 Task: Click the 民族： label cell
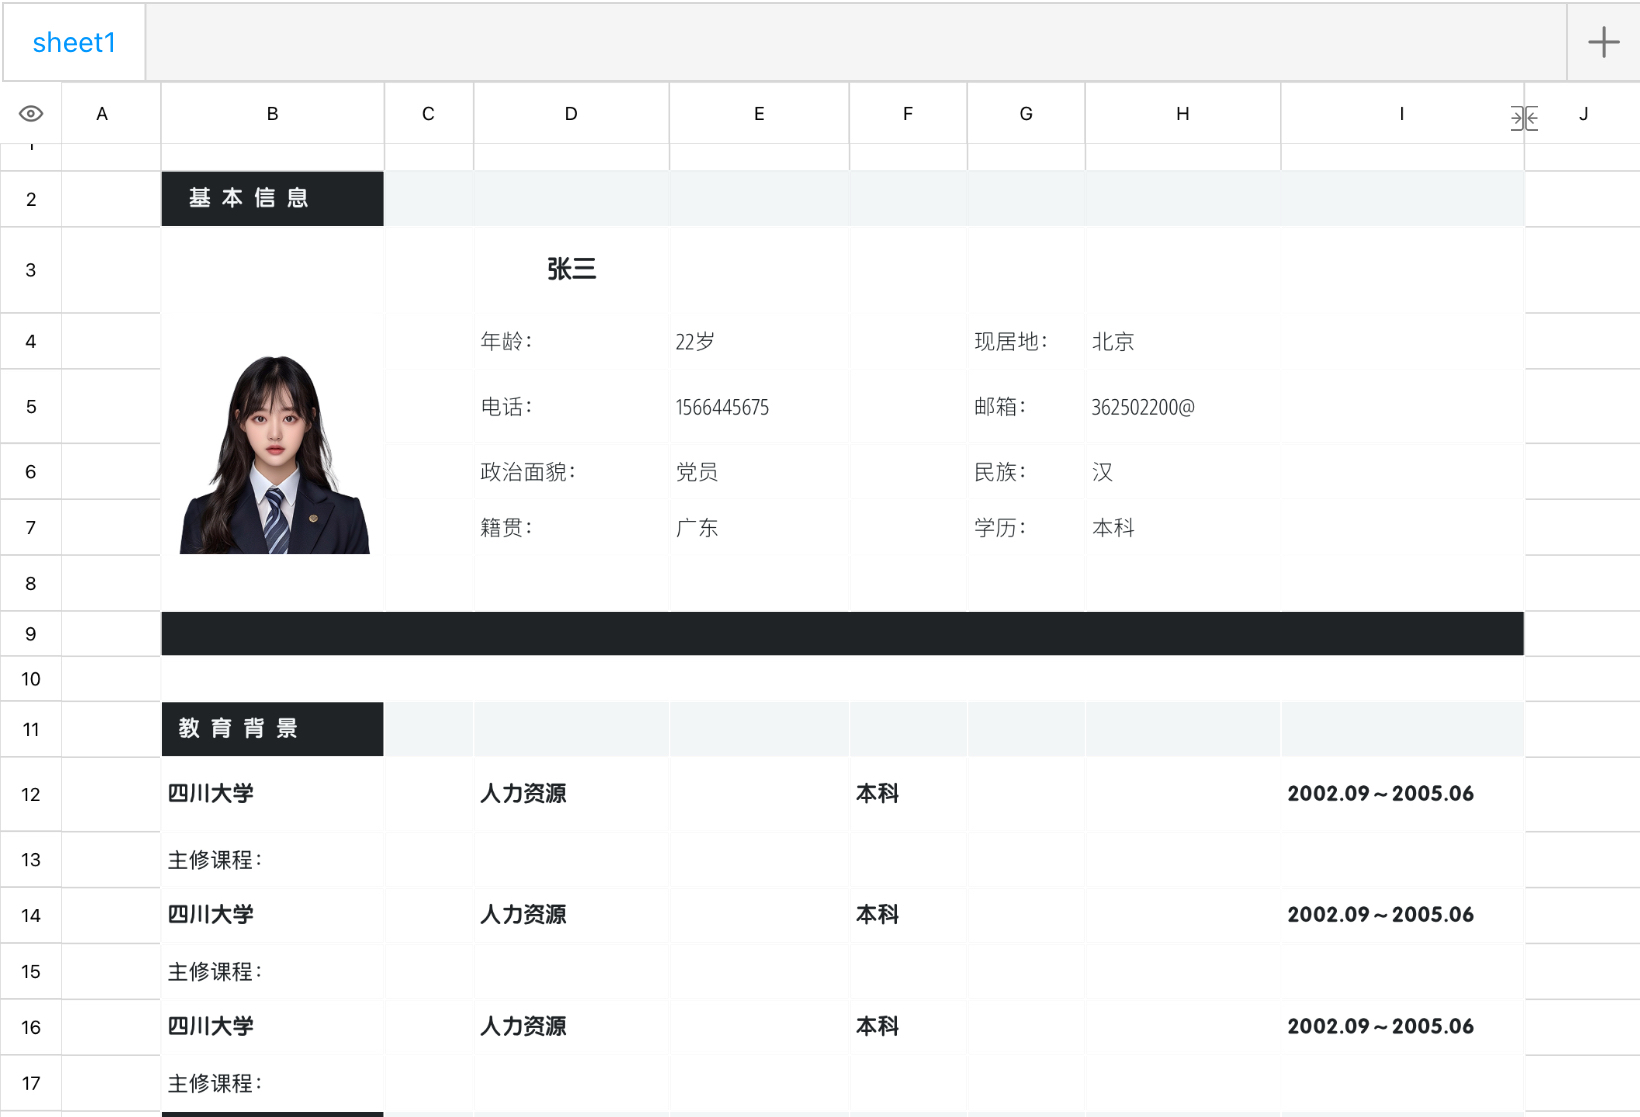click(x=1026, y=472)
